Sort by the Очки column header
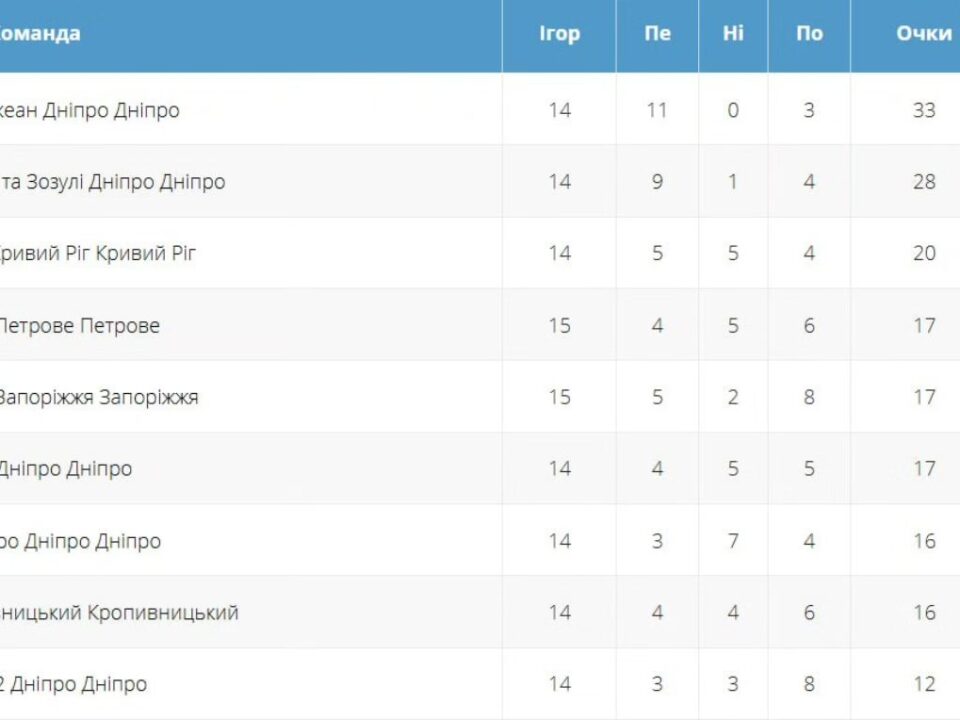The height and width of the screenshot is (720, 960). [x=923, y=33]
